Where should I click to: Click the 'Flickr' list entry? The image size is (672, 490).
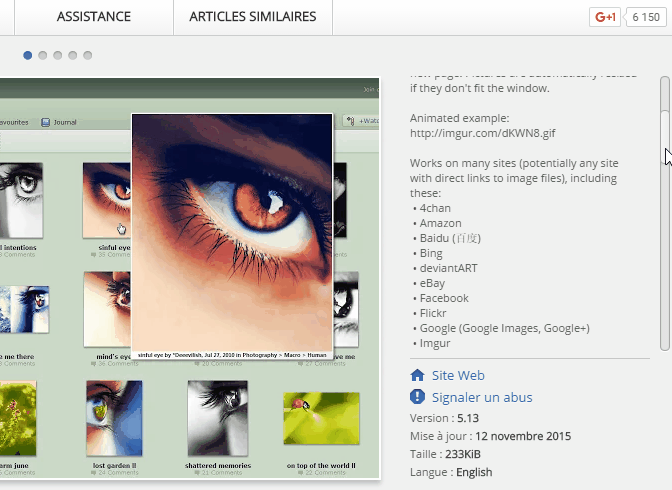(x=433, y=313)
